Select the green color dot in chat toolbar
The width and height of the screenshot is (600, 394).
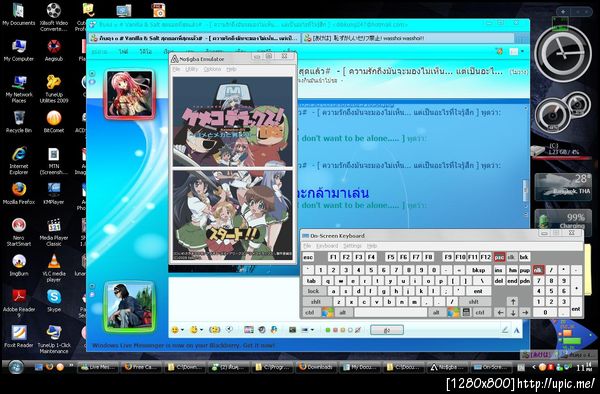[328, 330]
